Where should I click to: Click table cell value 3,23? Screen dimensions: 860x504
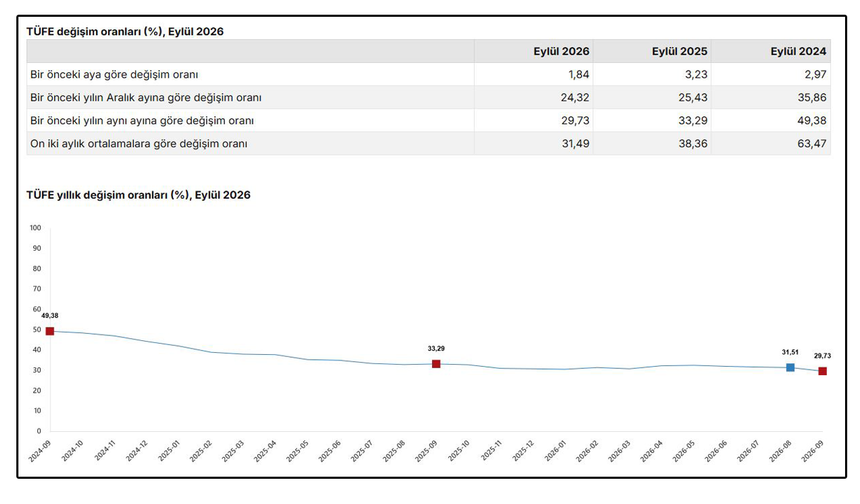(696, 75)
